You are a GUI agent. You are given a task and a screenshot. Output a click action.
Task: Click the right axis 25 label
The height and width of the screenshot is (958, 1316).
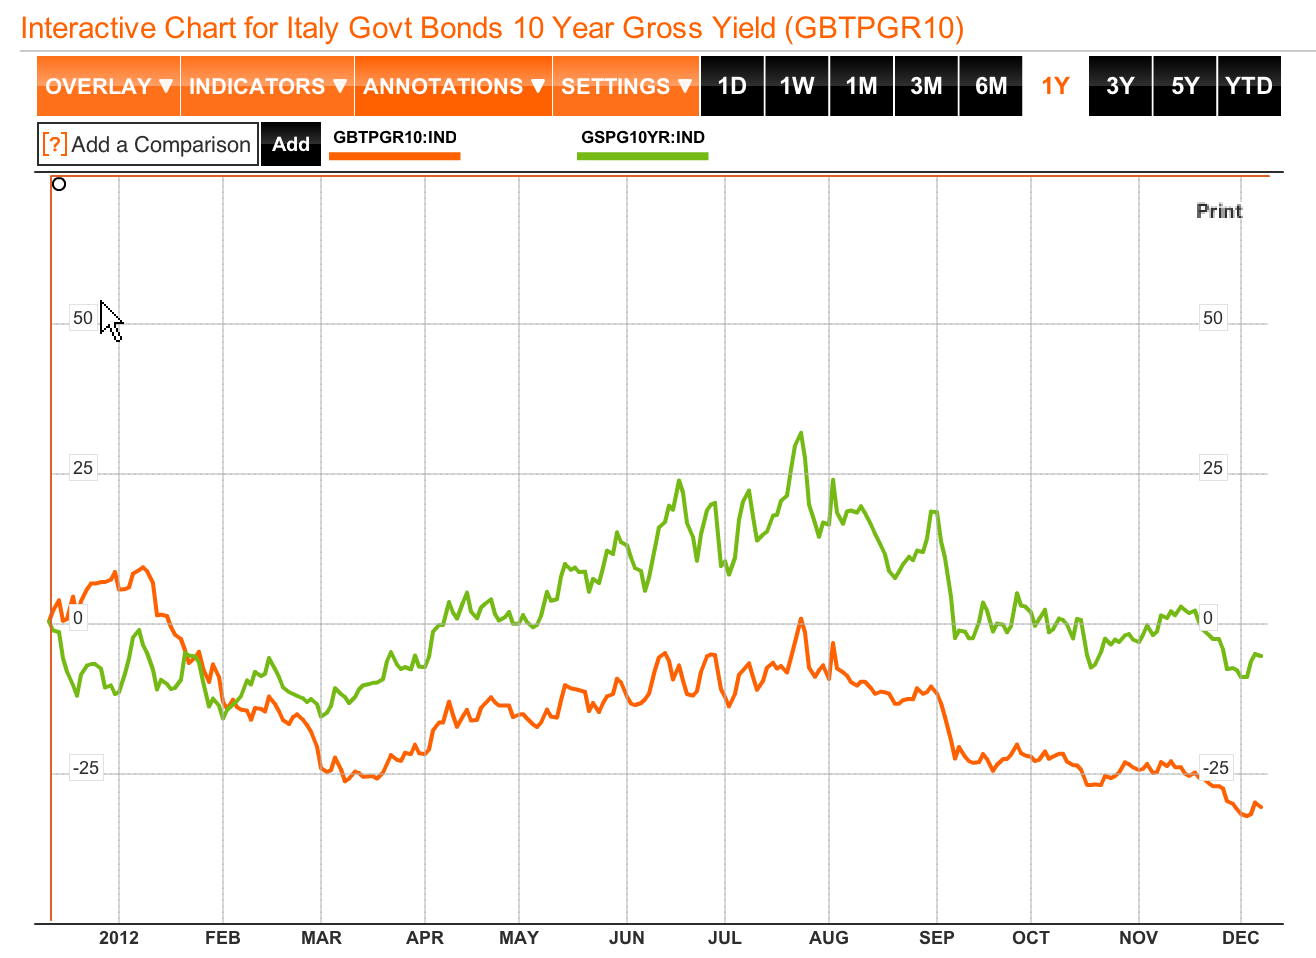(x=1213, y=468)
